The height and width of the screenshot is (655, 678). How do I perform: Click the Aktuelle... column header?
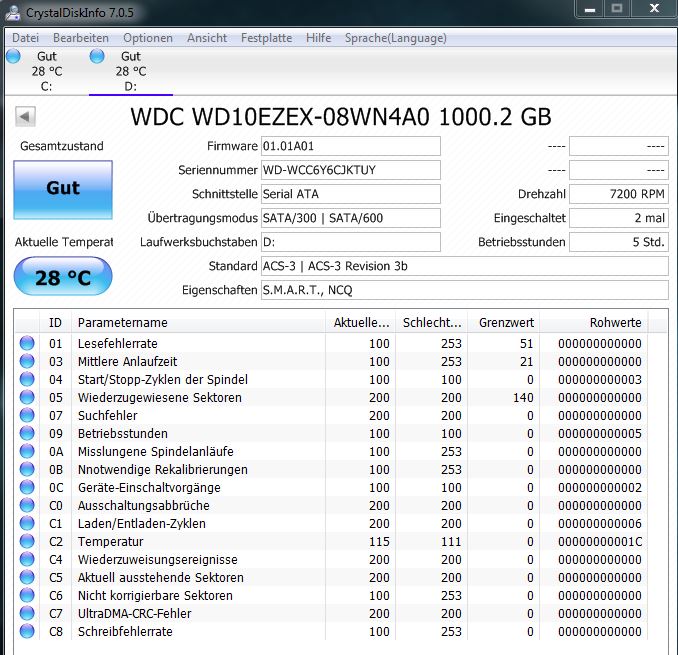tap(361, 323)
